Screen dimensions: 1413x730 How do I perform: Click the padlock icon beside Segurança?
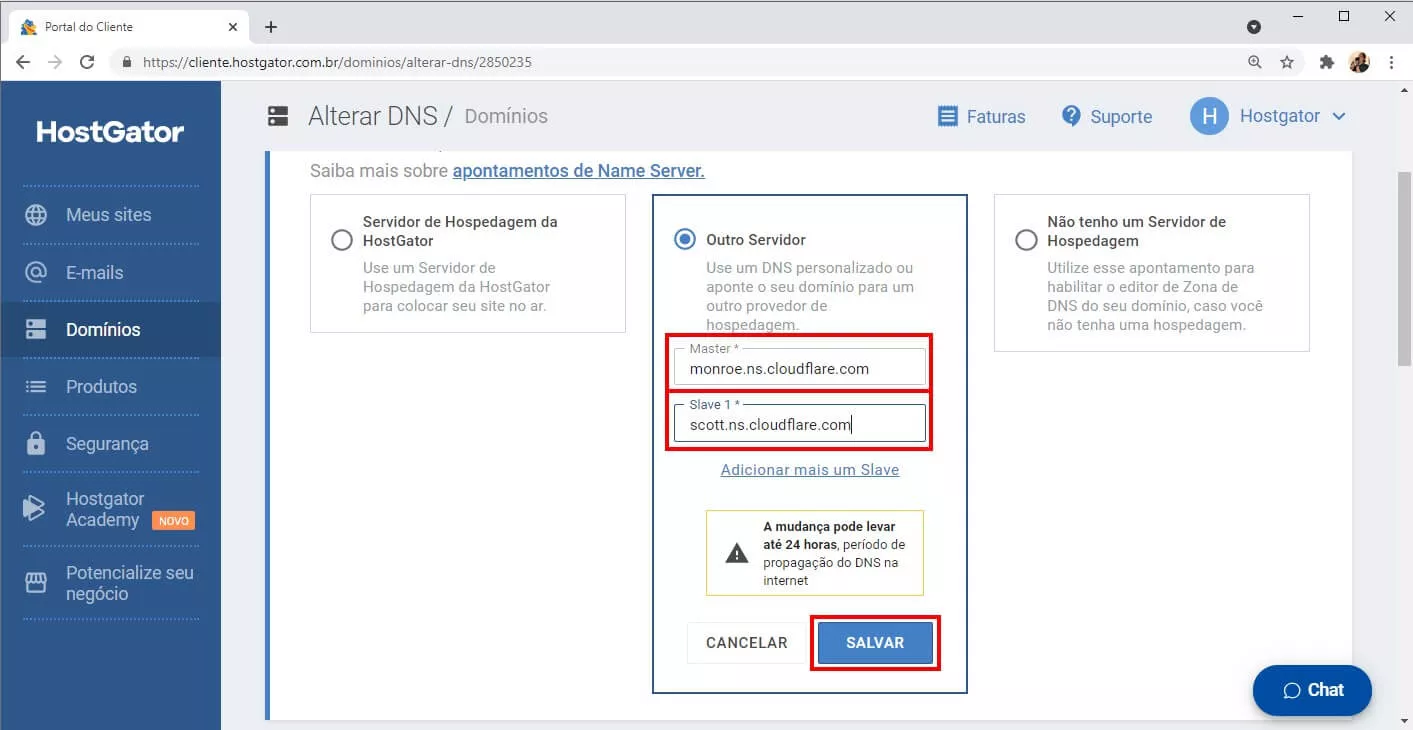tap(36, 443)
